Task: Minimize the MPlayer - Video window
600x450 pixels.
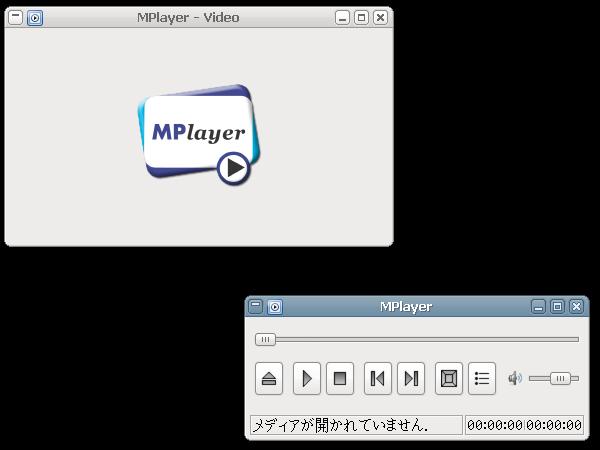Action: pos(342,18)
